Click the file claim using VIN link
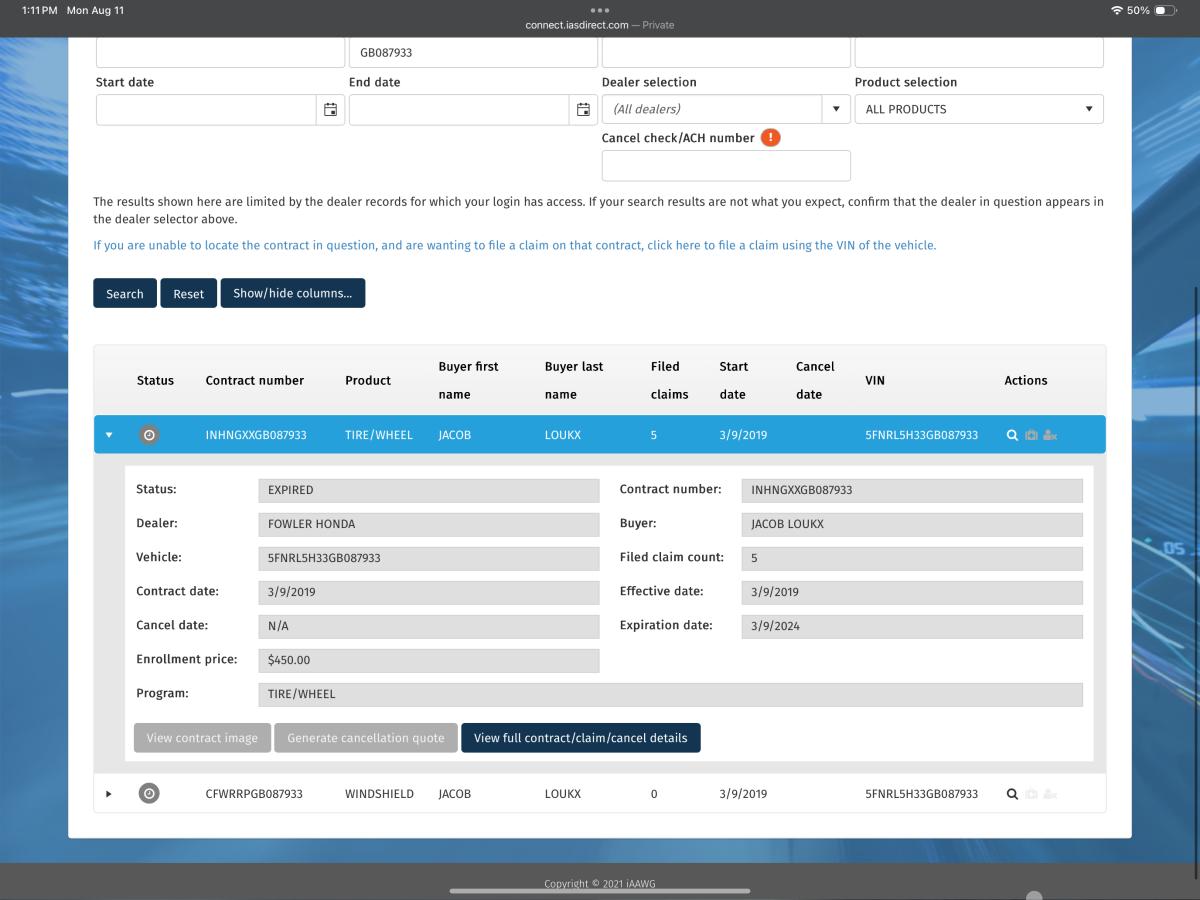 [x=515, y=245]
